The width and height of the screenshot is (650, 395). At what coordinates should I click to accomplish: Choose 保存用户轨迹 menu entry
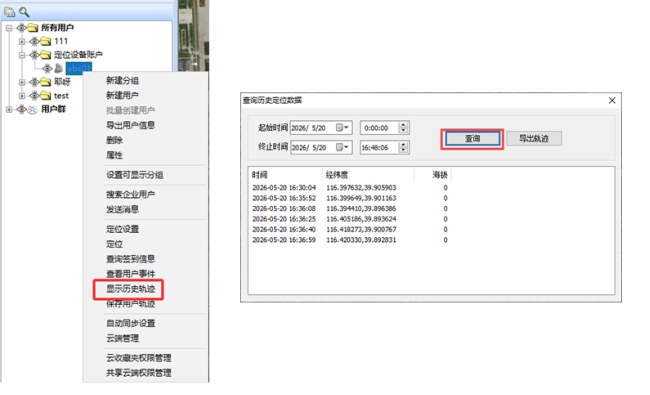(x=131, y=304)
